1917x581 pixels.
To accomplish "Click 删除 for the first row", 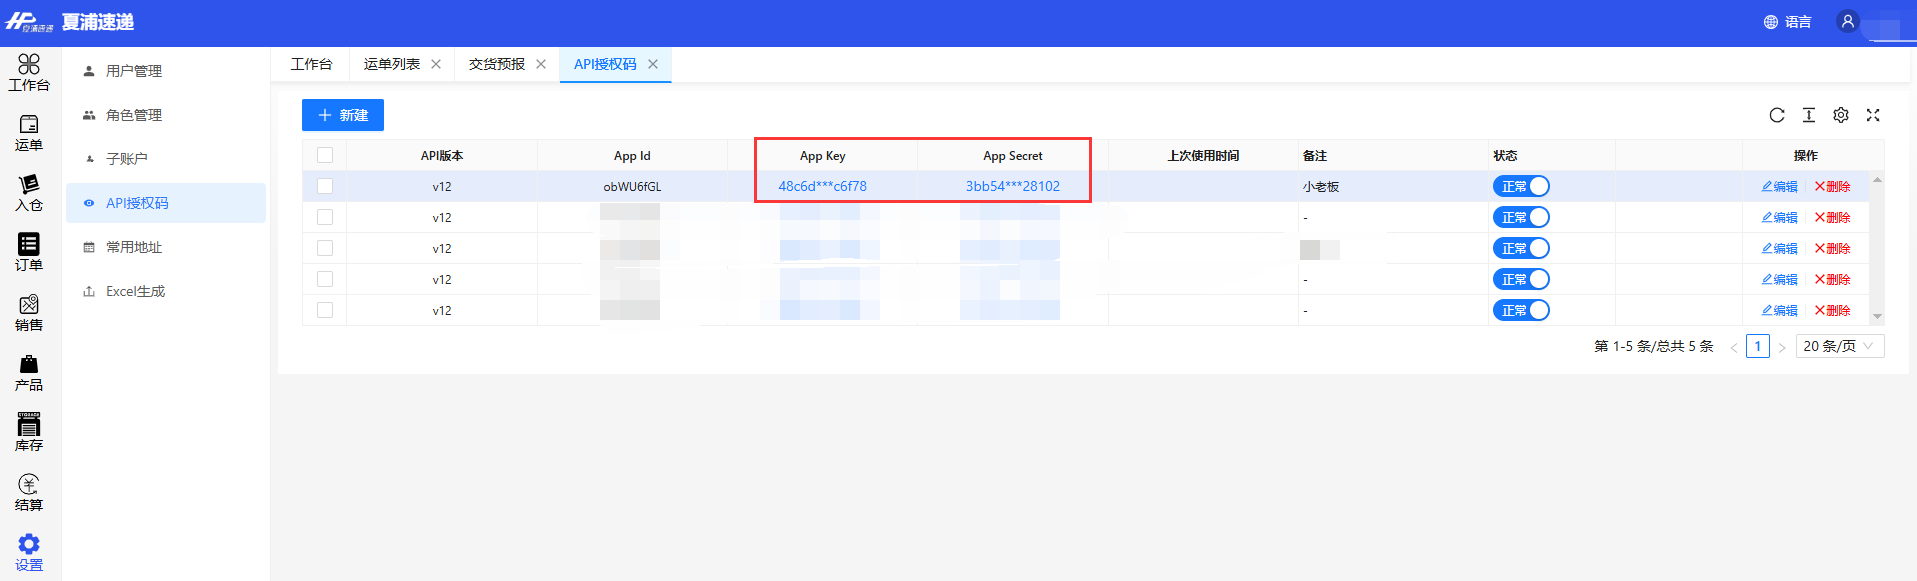I will point(1832,186).
